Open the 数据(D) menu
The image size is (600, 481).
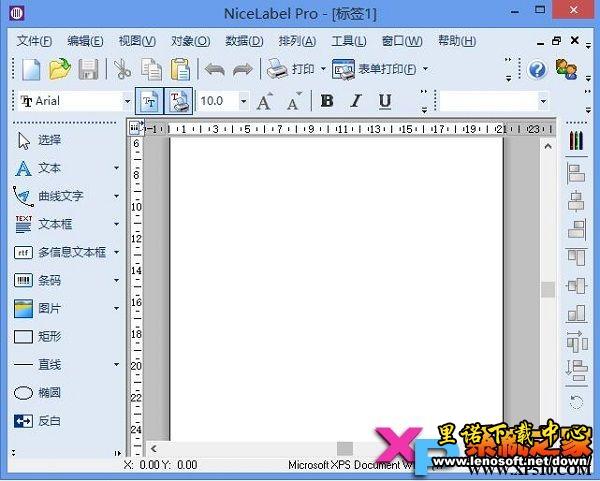click(244, 41)
